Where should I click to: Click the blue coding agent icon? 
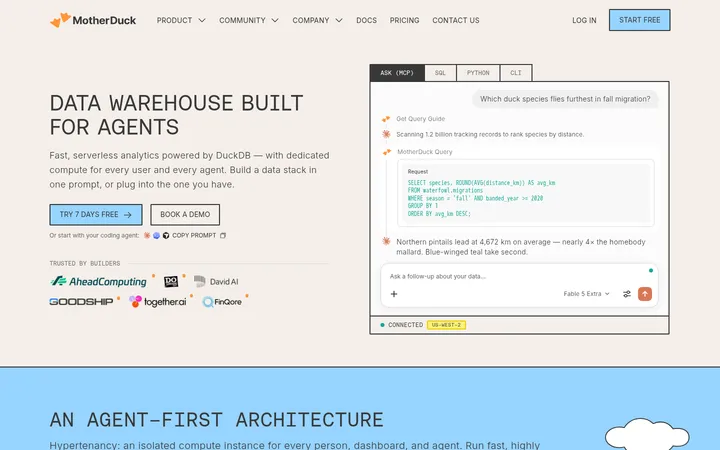click(x=156, y=236)
